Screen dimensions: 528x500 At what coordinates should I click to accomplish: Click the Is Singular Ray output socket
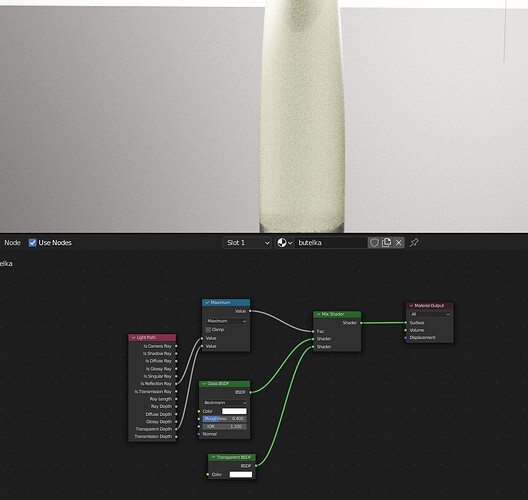[176, 376]
